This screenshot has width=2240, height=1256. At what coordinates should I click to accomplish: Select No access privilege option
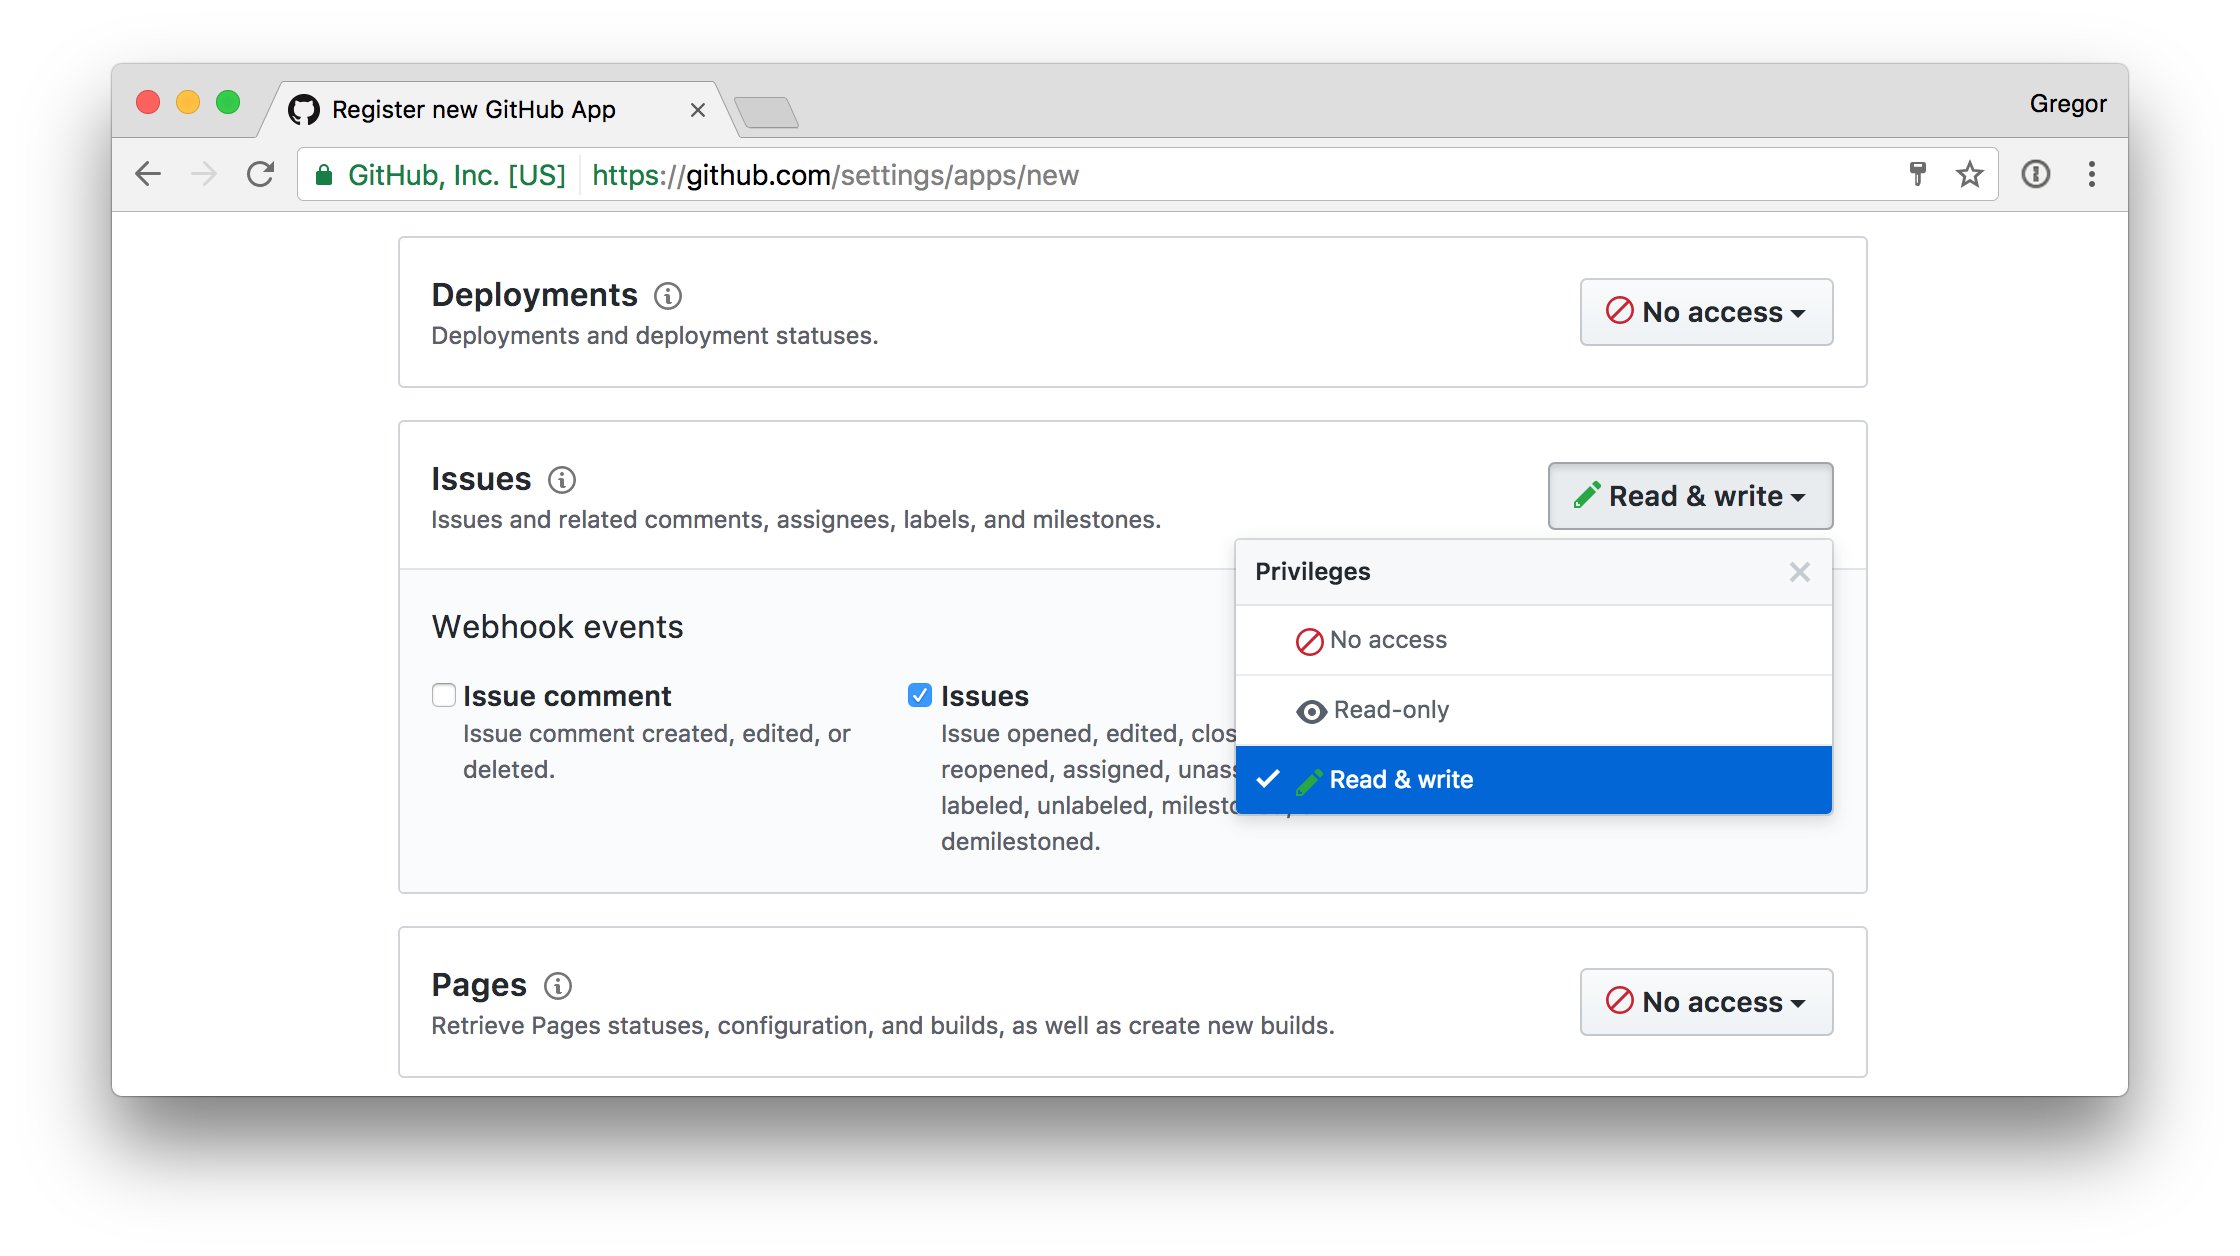coord(1388,640)
